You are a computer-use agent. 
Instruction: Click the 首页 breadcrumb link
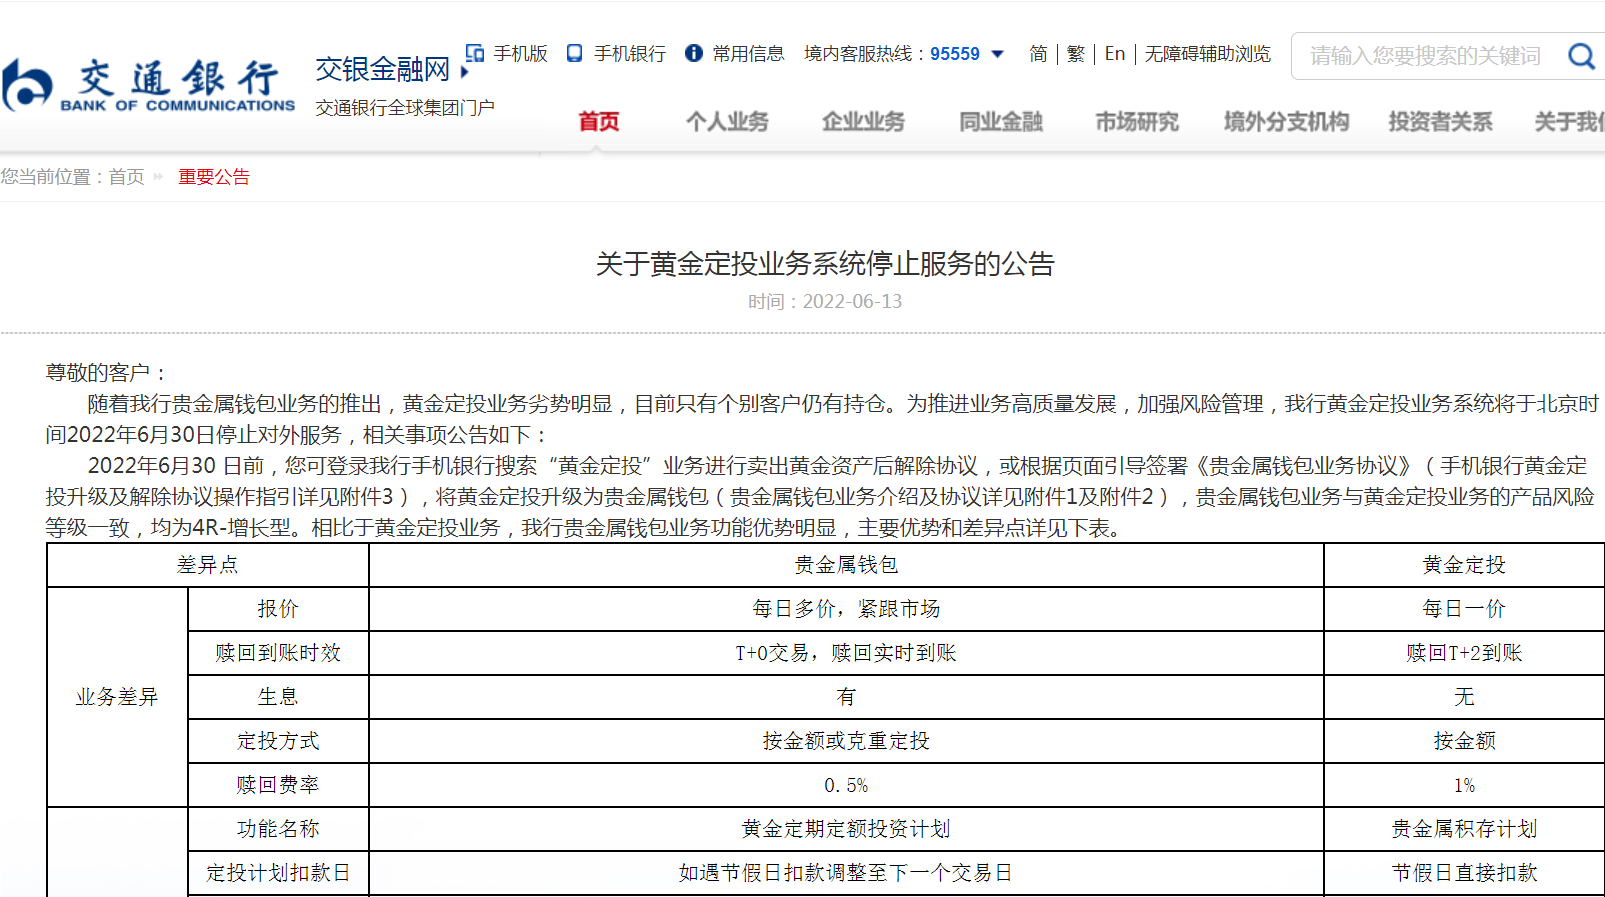click(x=126, y=177)
